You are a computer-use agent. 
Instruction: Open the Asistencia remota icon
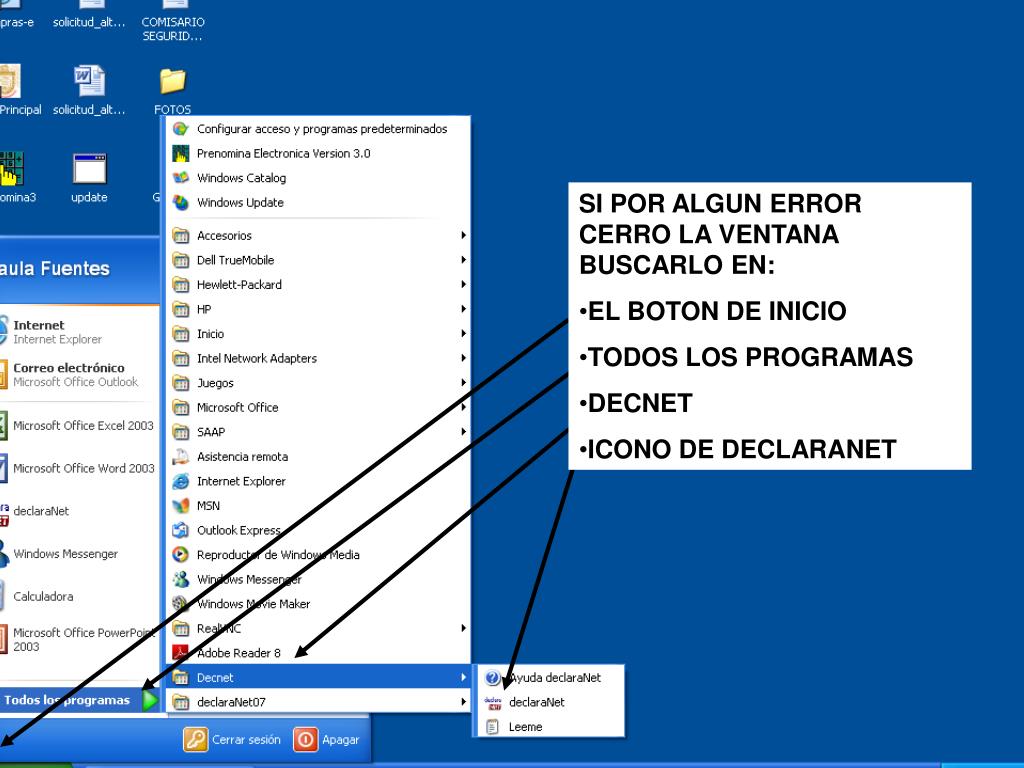coord(181,456)
